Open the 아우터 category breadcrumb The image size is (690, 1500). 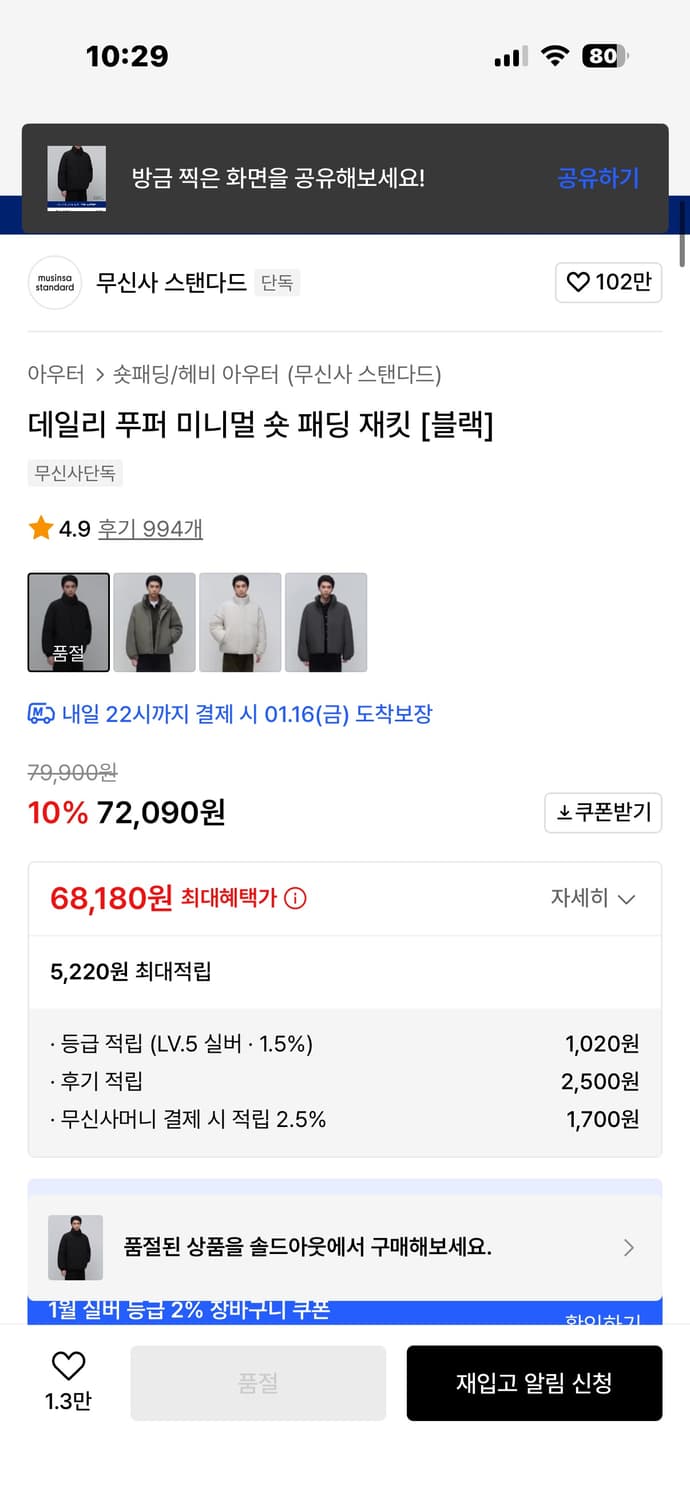click(x=45, y=375)
